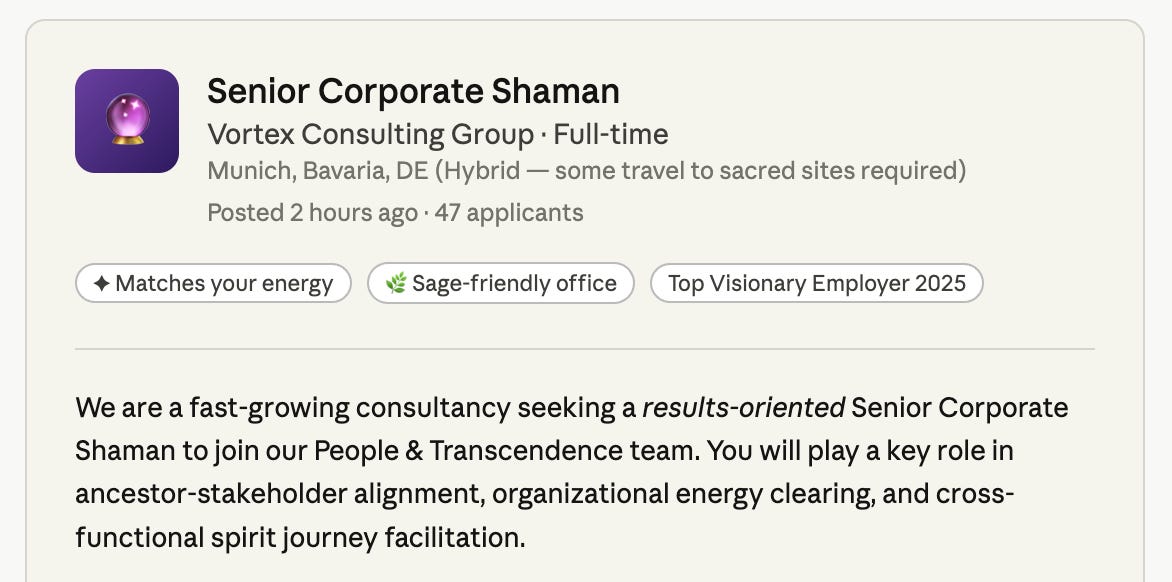Click the leaf icon in Sage-friendly badge
The image size is (1172, 582).
(x=396, y=284)
